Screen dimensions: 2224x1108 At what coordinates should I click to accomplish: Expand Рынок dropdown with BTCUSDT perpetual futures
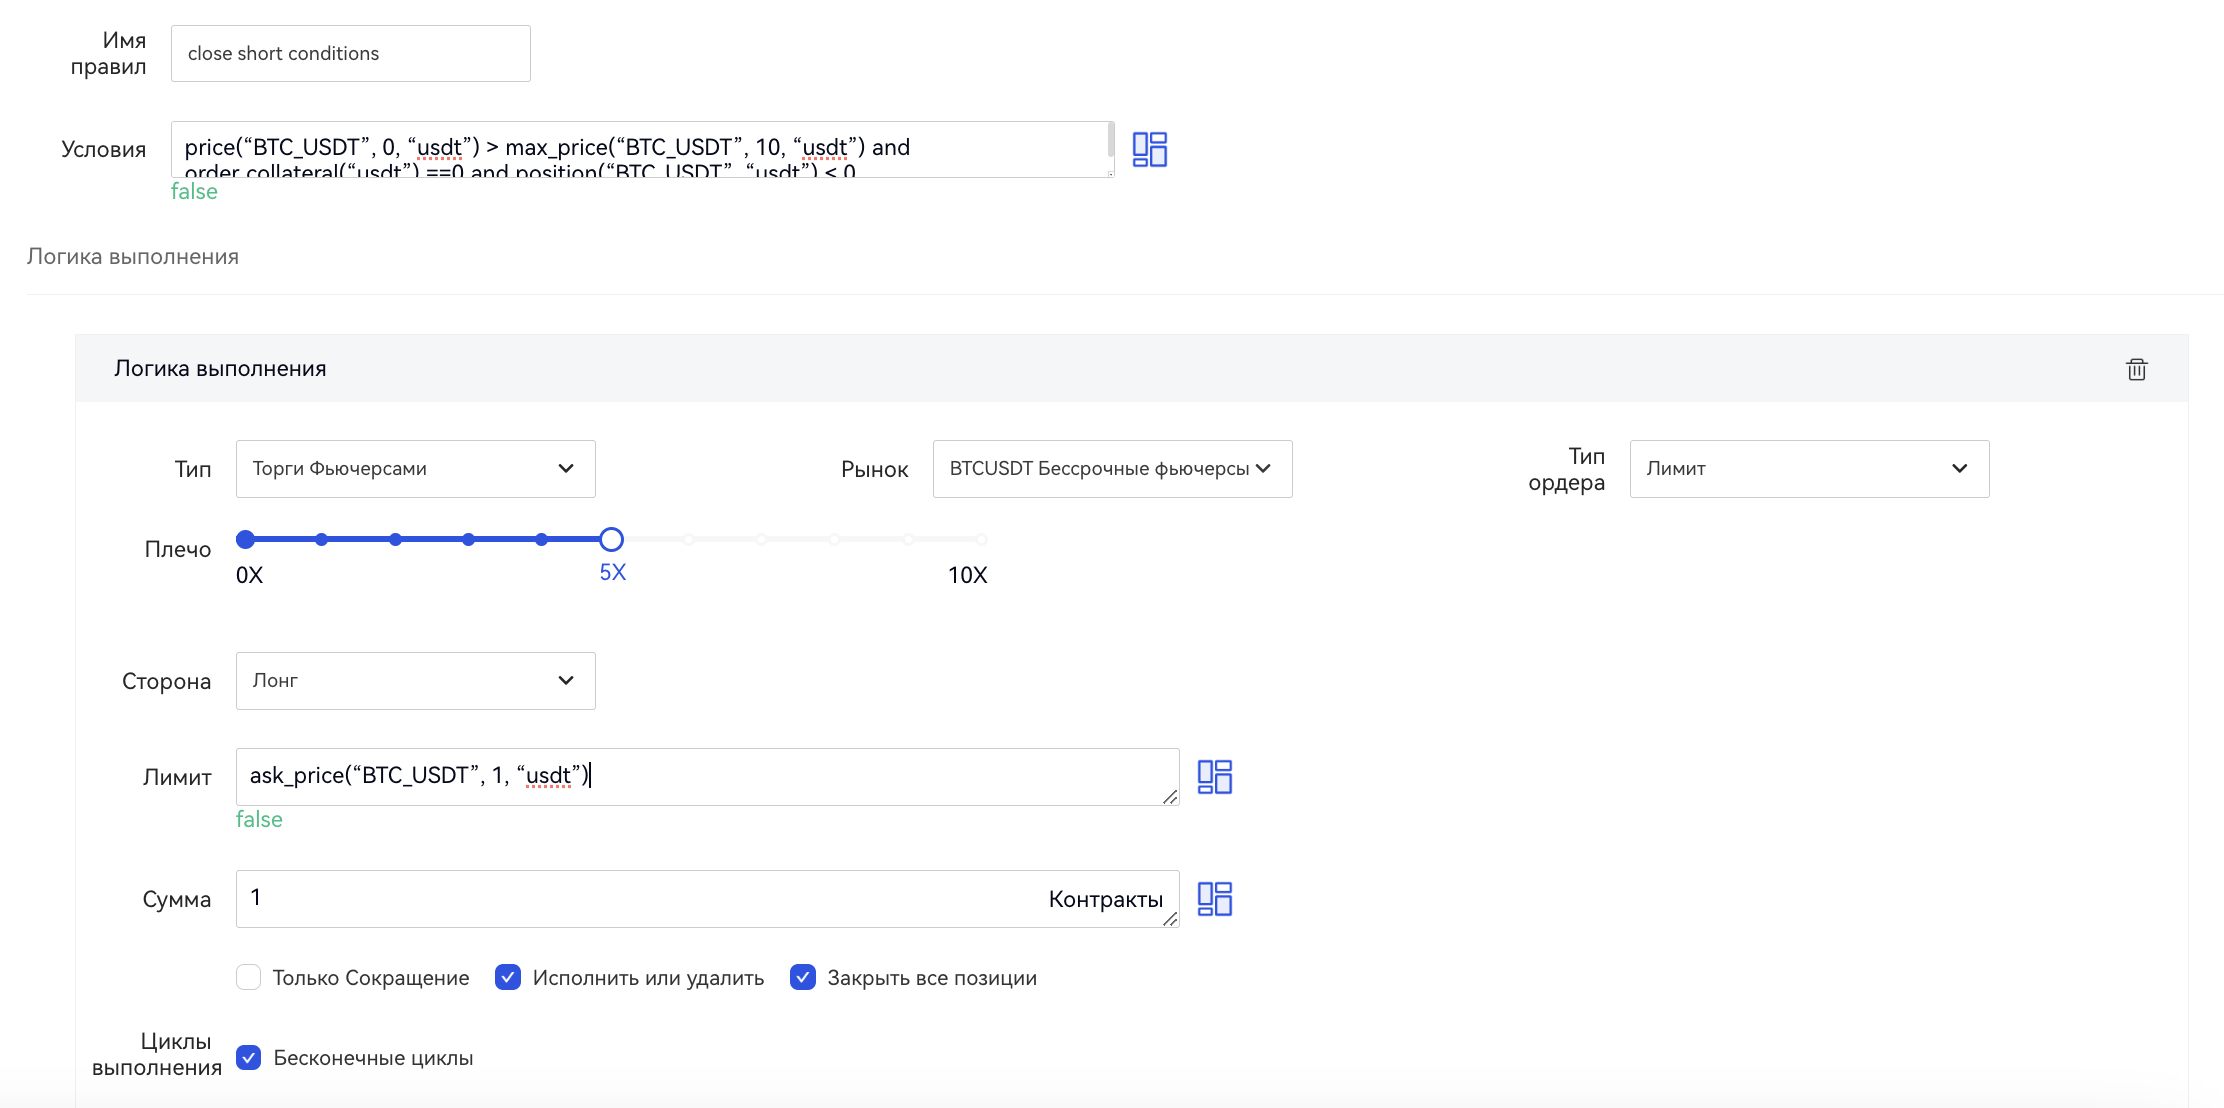coord(1112,469)
